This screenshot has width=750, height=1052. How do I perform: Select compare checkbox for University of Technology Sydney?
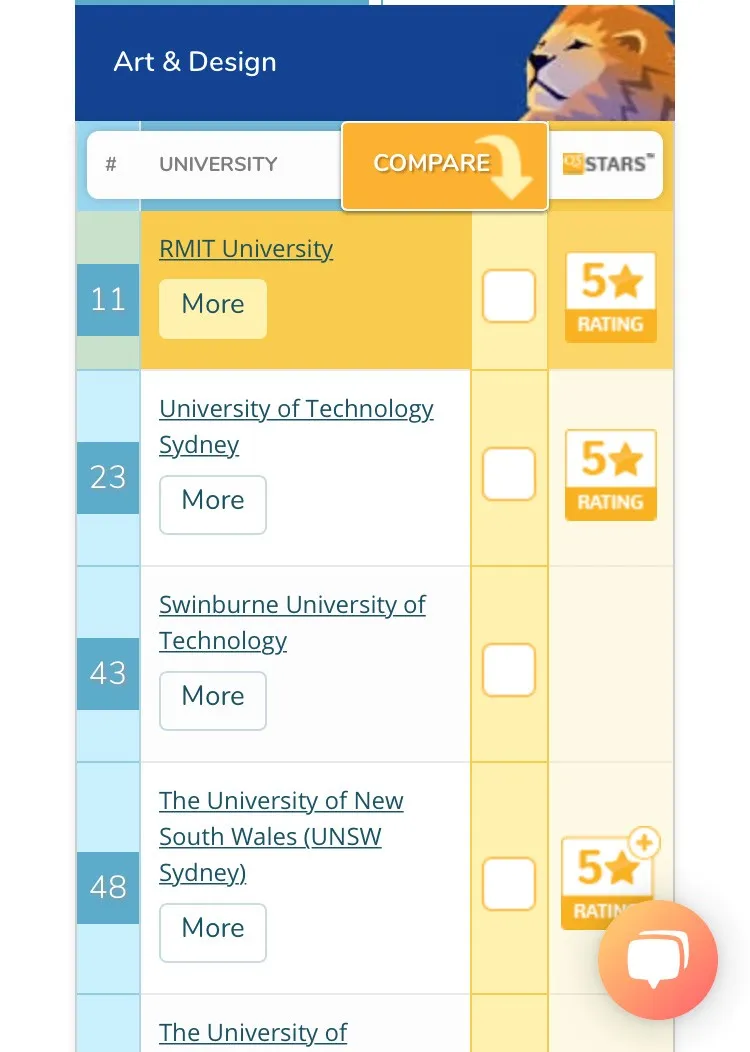[509, 474]
